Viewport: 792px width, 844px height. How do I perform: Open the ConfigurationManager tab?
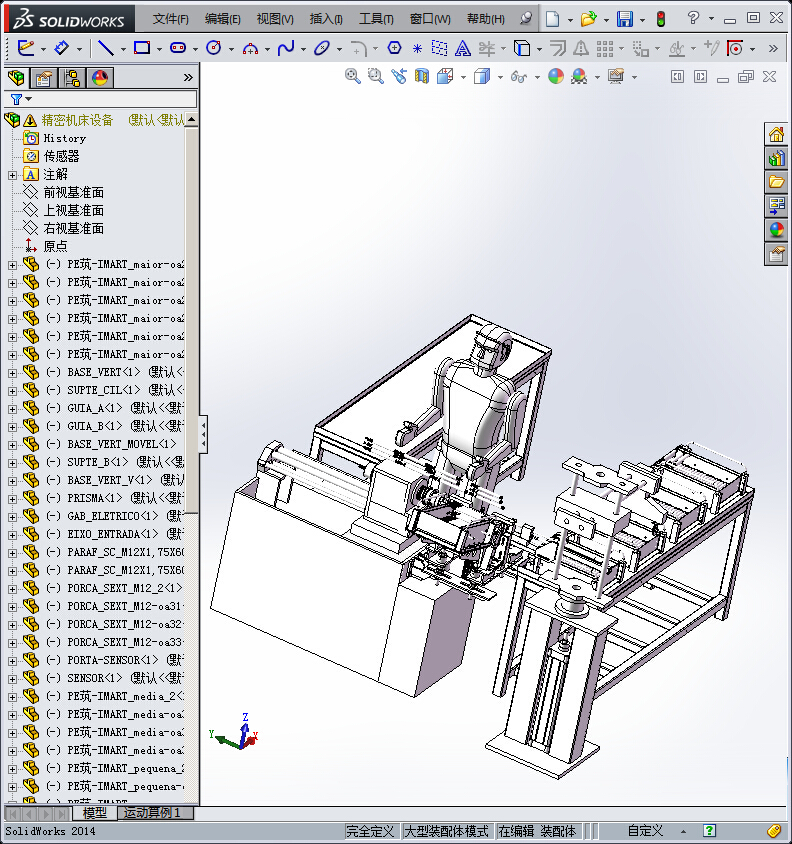coord(72,78)
